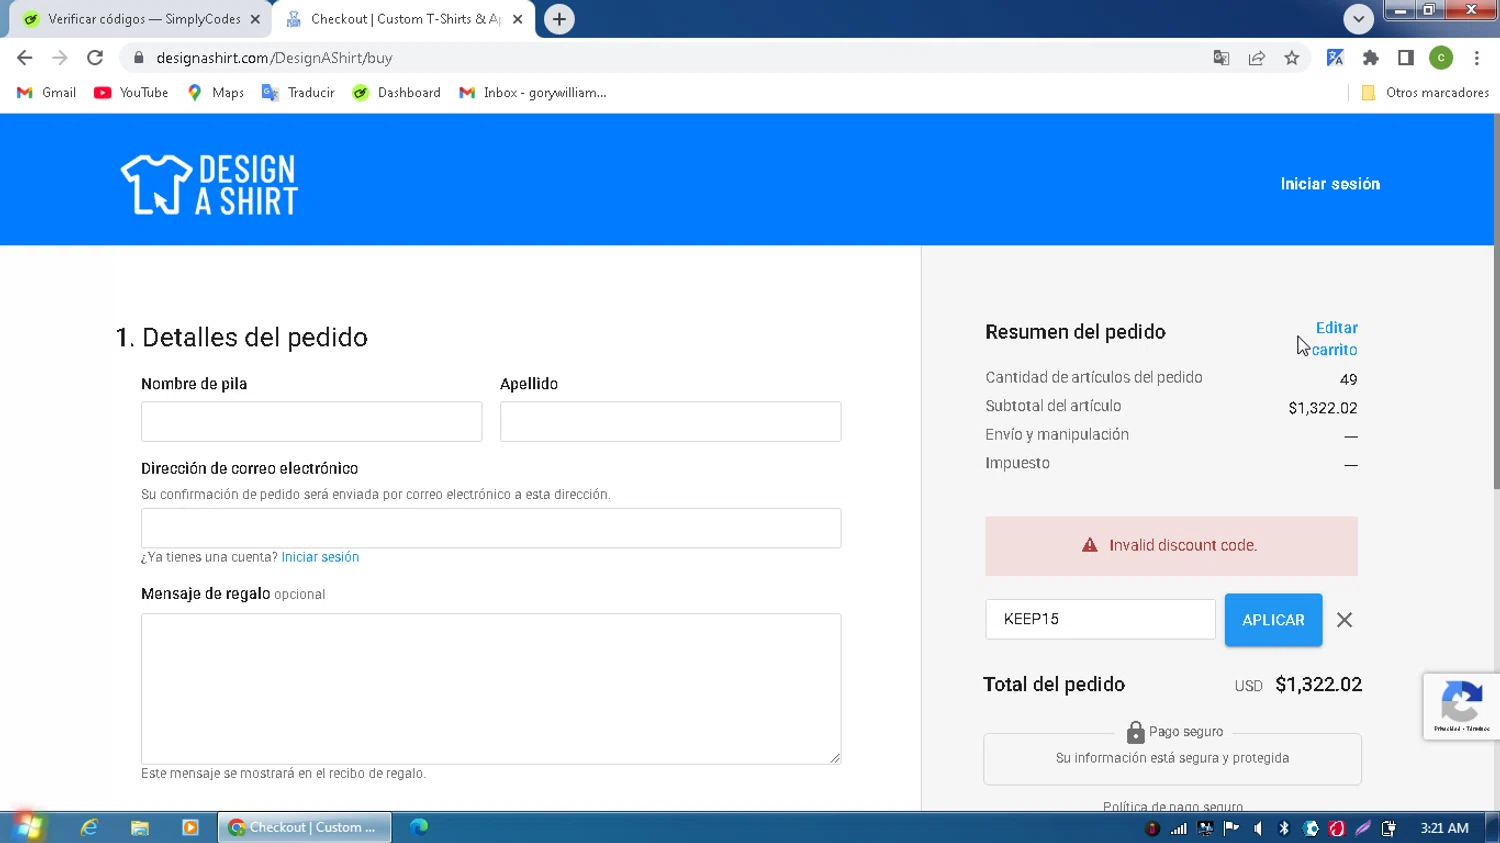Open the Windows Start button
Screen dimensions: 1500x843
(28, 827)
